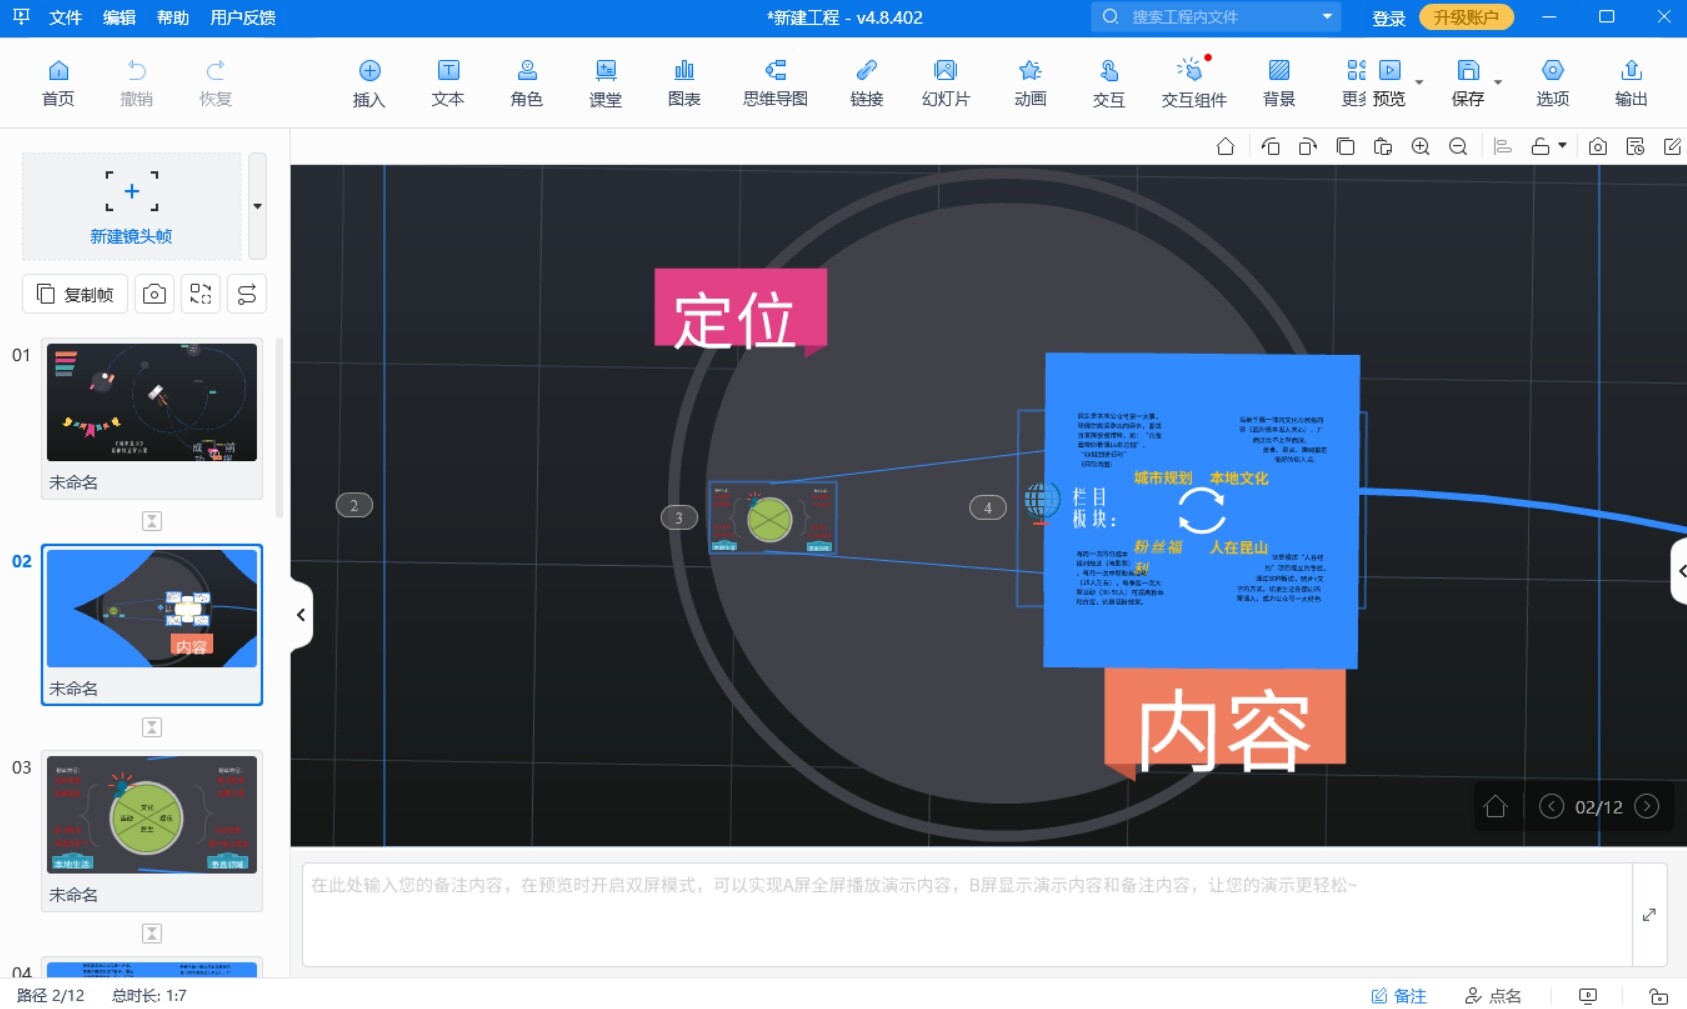Click in the search 搜索工程内文件 field
This screenshot has width=1687, height=1009.
click(x=1216, y=17)
